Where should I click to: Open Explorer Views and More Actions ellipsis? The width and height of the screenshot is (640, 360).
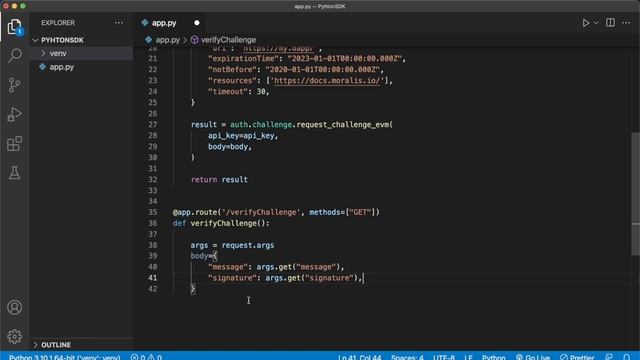click(x=119, y=23)
